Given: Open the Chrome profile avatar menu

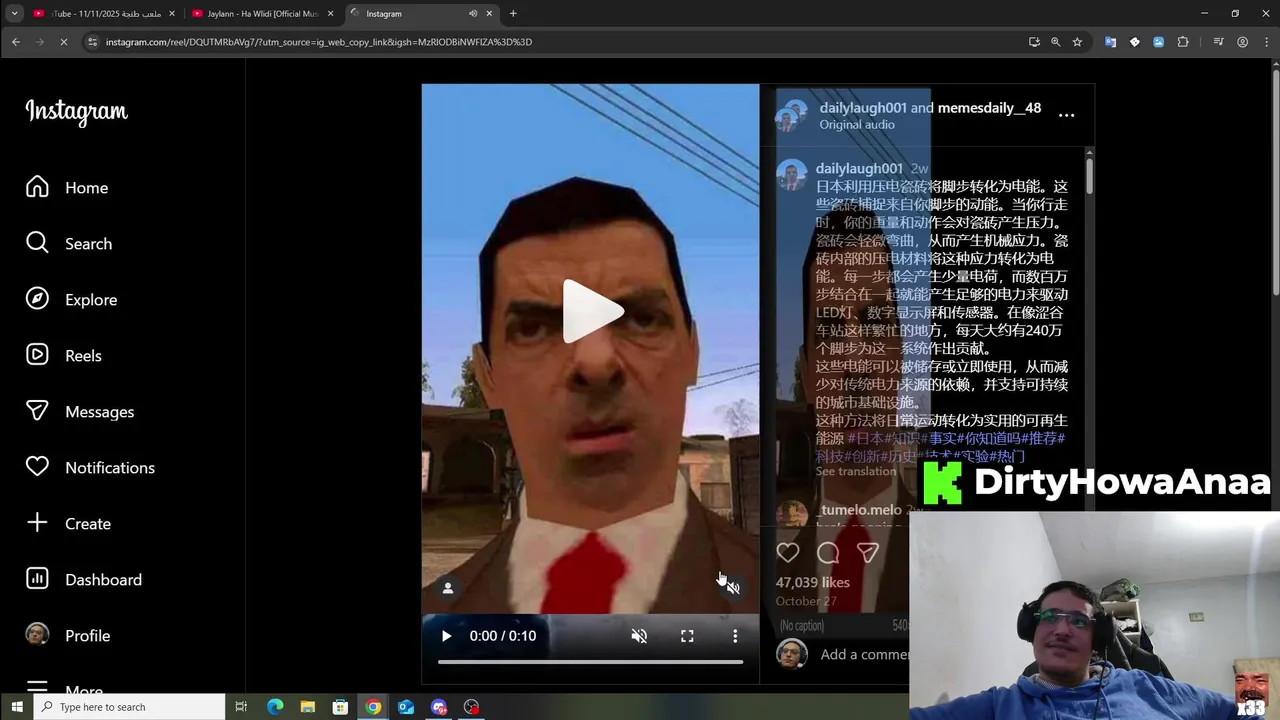Looking at the screenshot, I should click(x=1243, y=42).
